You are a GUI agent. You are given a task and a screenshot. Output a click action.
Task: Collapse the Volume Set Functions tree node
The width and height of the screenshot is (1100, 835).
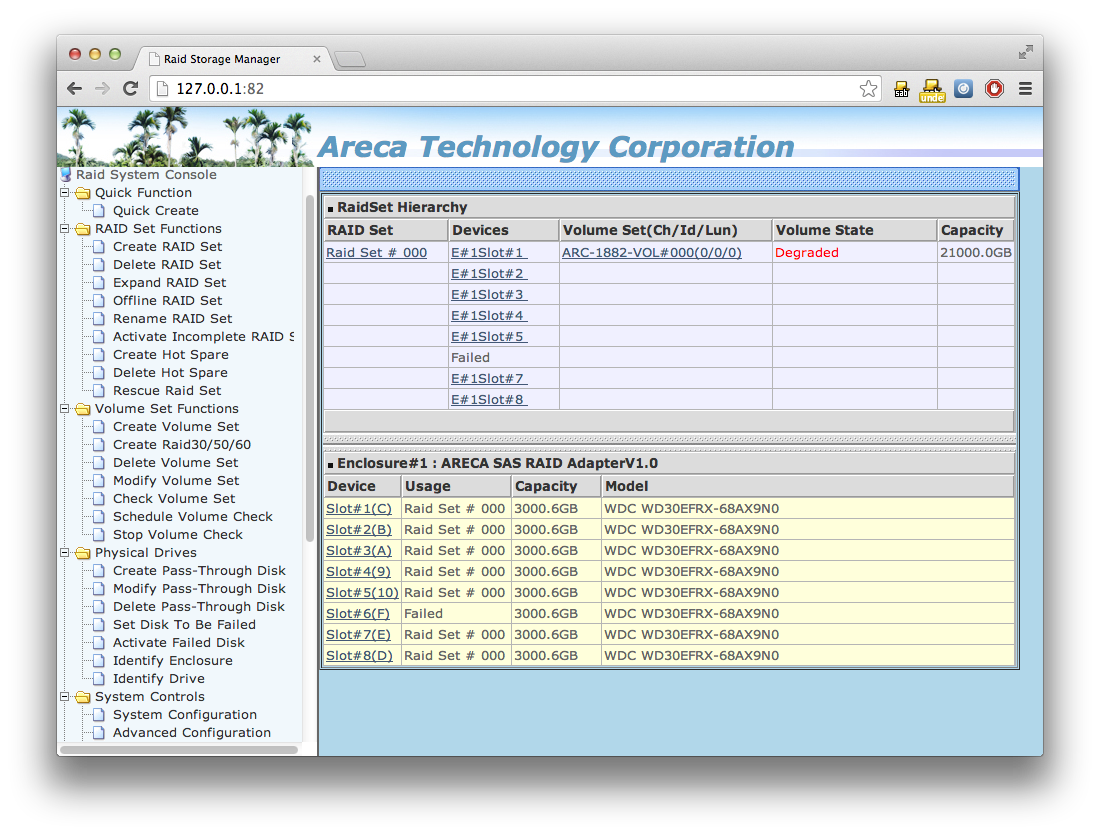[x=65, y=408]
